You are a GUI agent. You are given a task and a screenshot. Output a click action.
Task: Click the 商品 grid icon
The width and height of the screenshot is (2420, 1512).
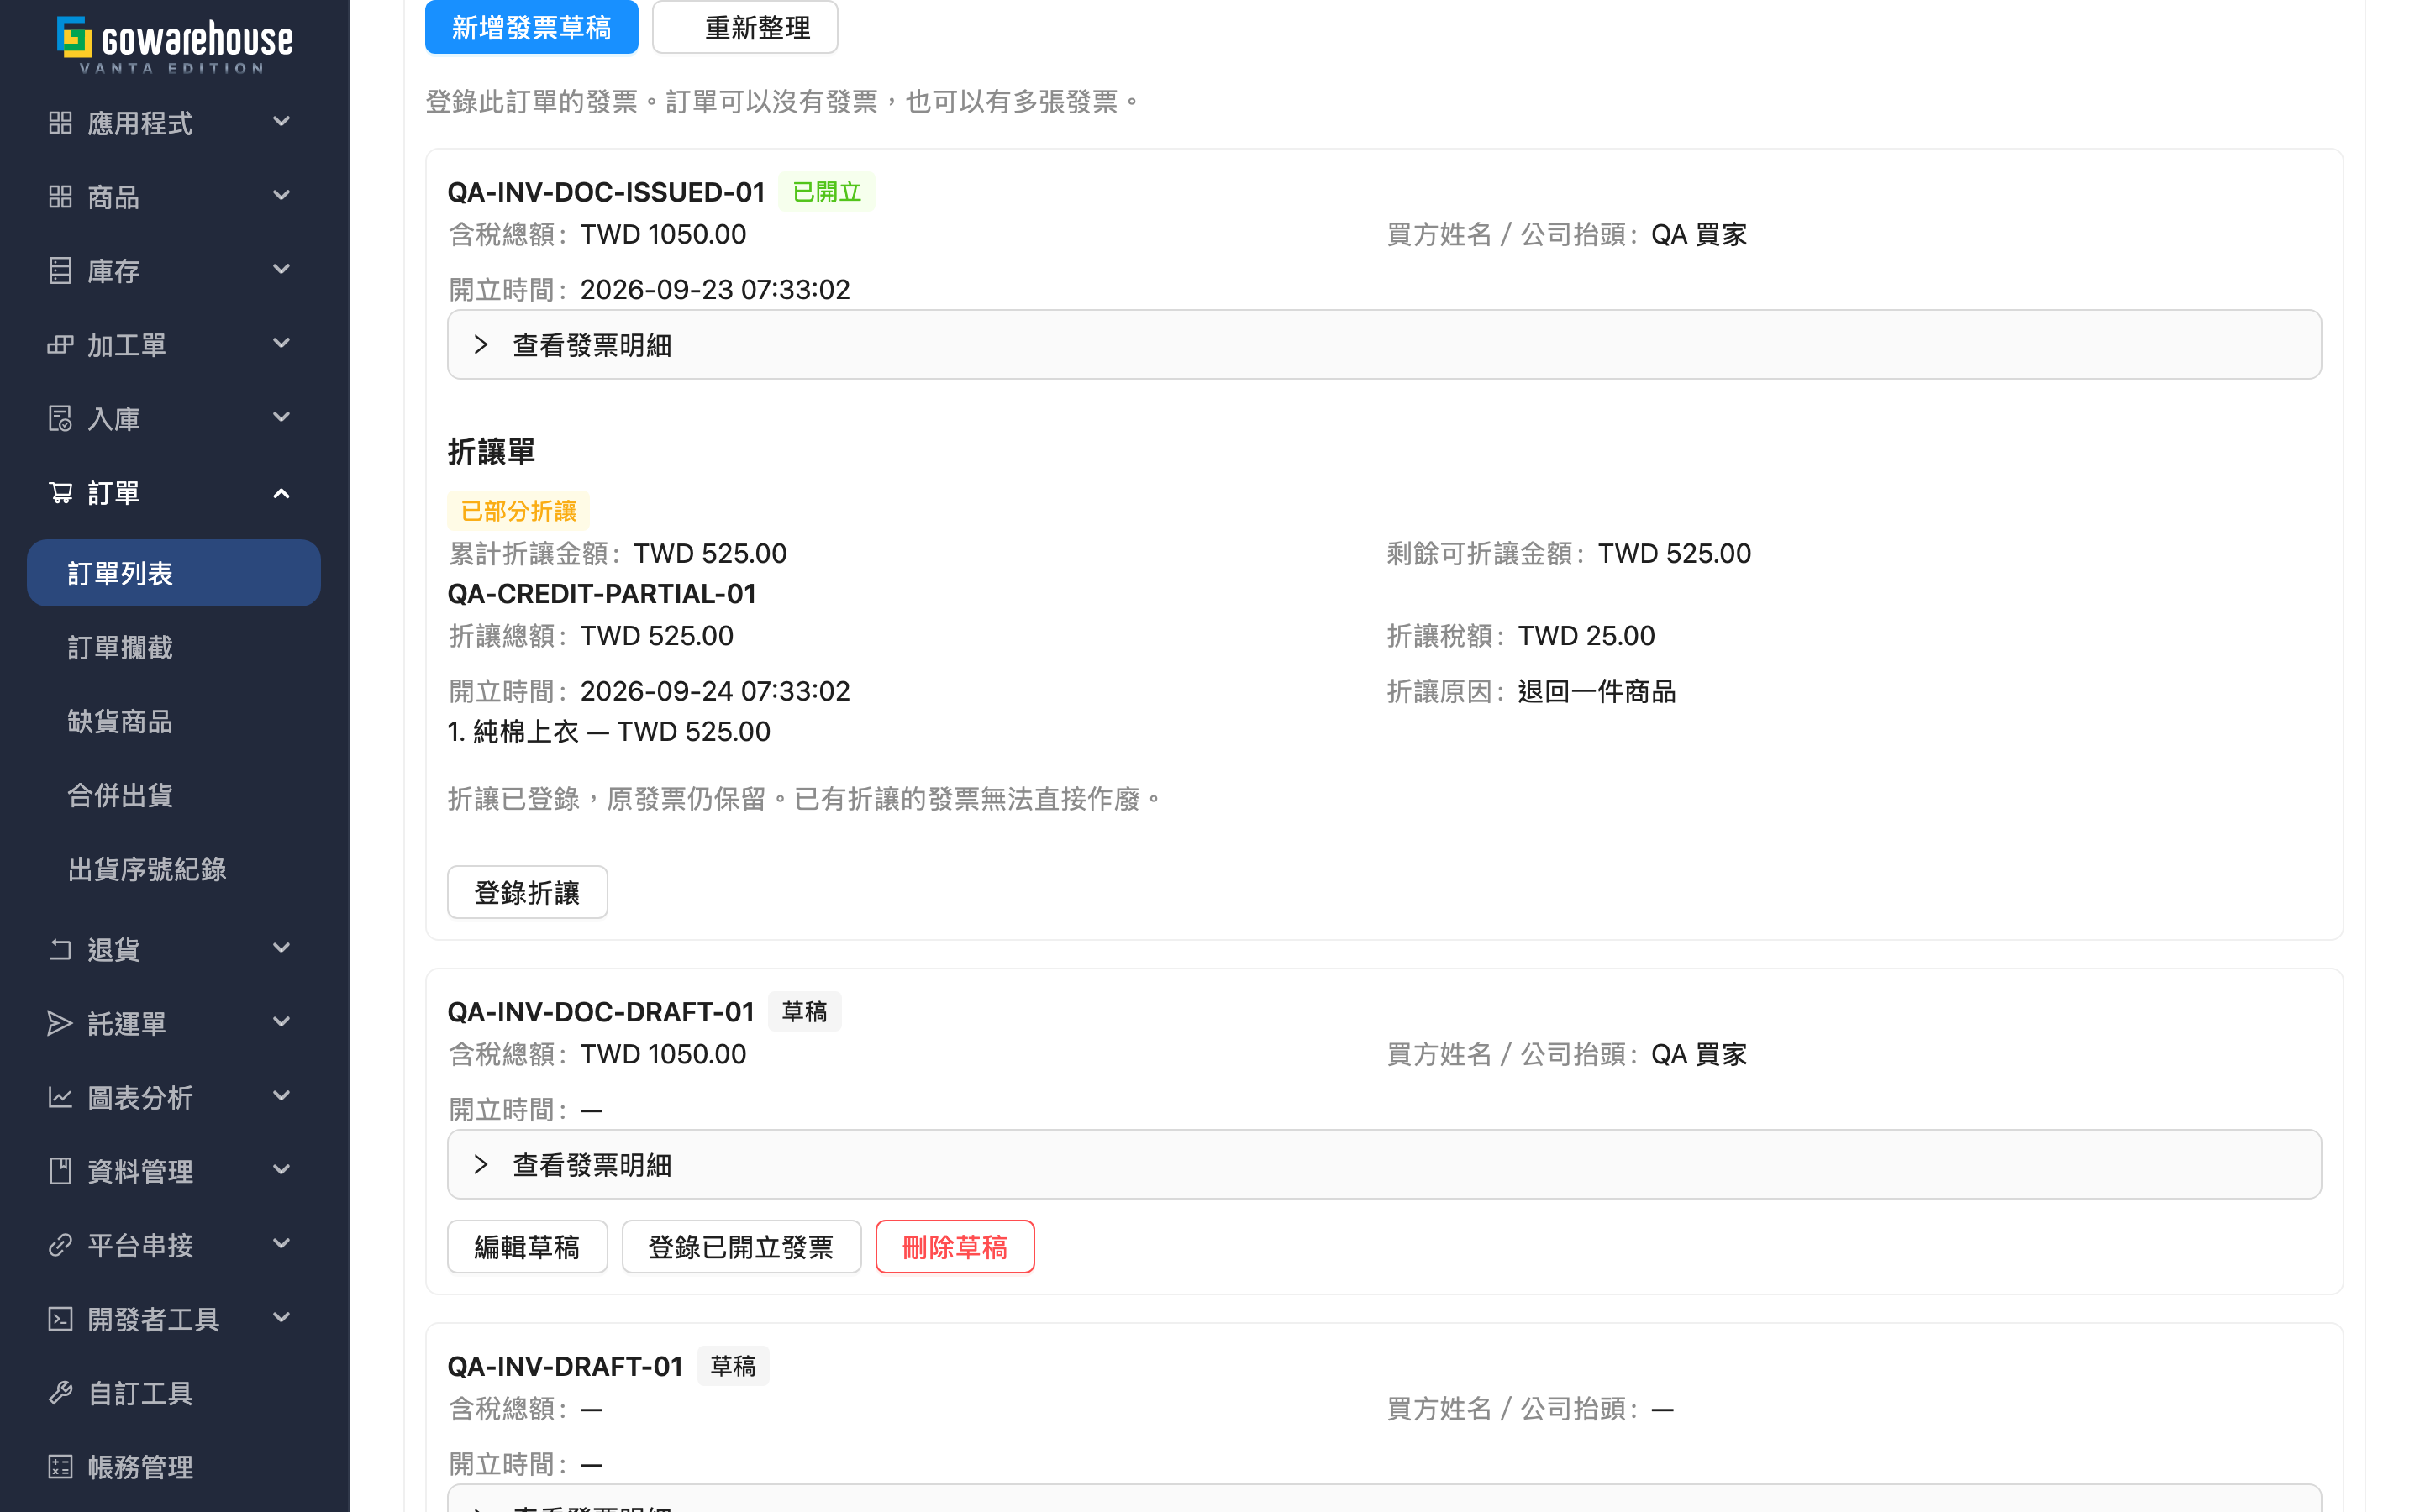tap(60, 197)
